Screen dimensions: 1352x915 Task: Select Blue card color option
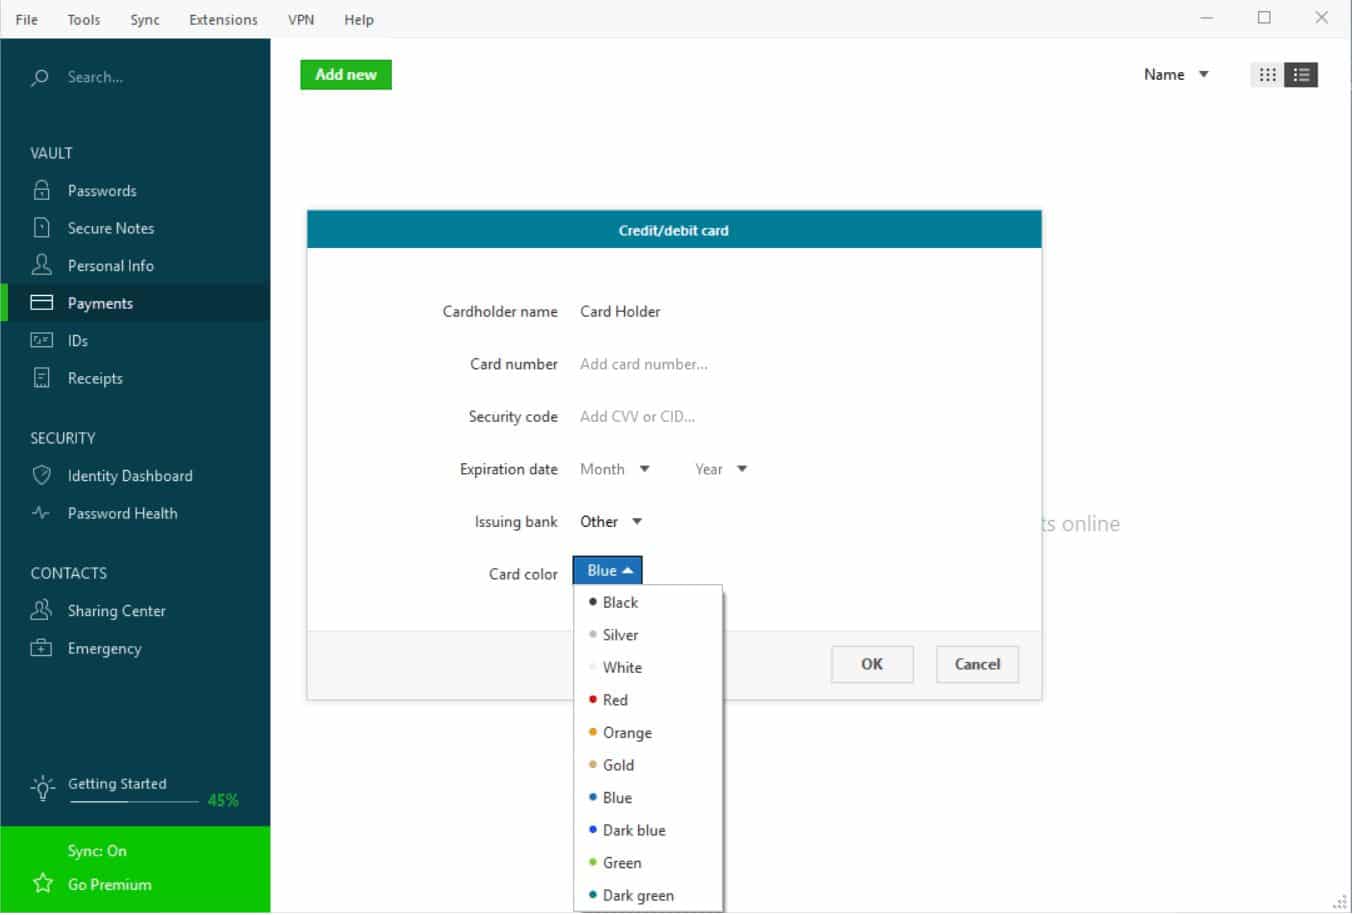pyautogui.click(x=648, y=797)
